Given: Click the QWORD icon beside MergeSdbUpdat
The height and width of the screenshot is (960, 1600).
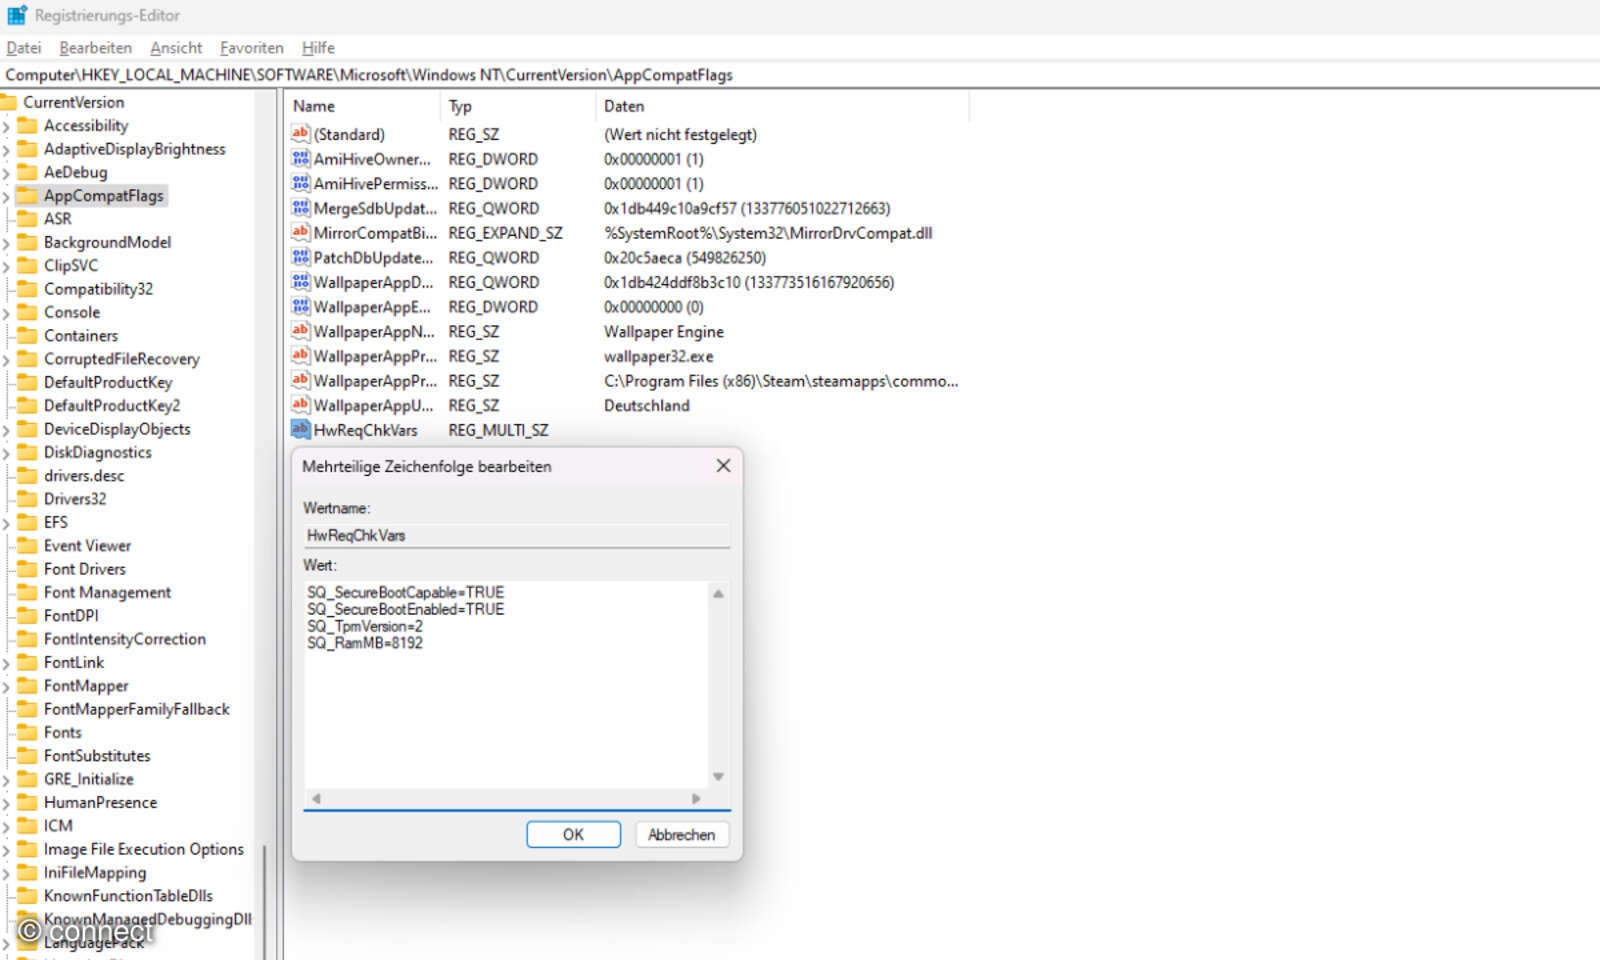Looking at the screenshot, I should point(300,208).
